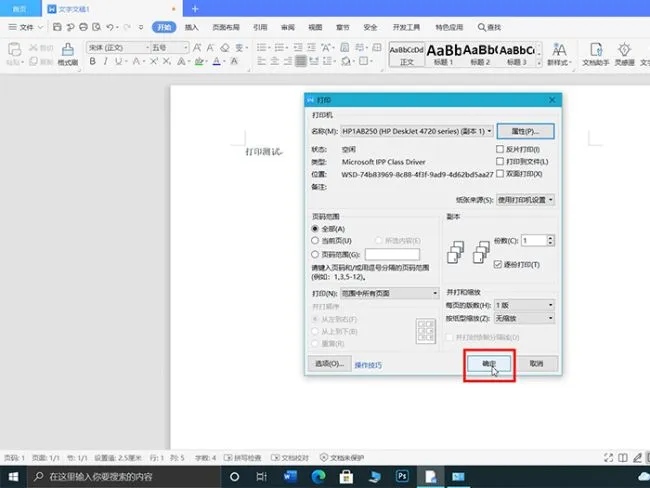Switch to the 审阅 ribbon tab
The image size is (650, 488).
pyautogui.click(x=287, y=27)
